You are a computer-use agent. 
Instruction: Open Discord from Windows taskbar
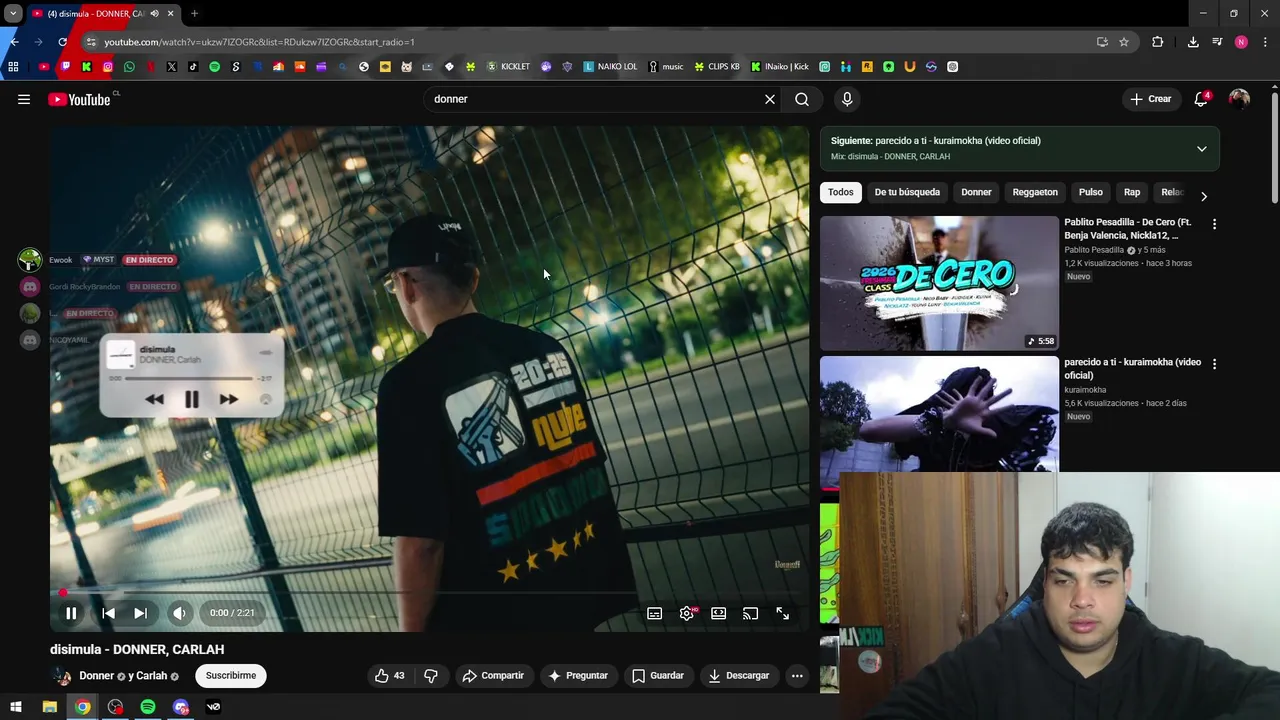(181, 707)
